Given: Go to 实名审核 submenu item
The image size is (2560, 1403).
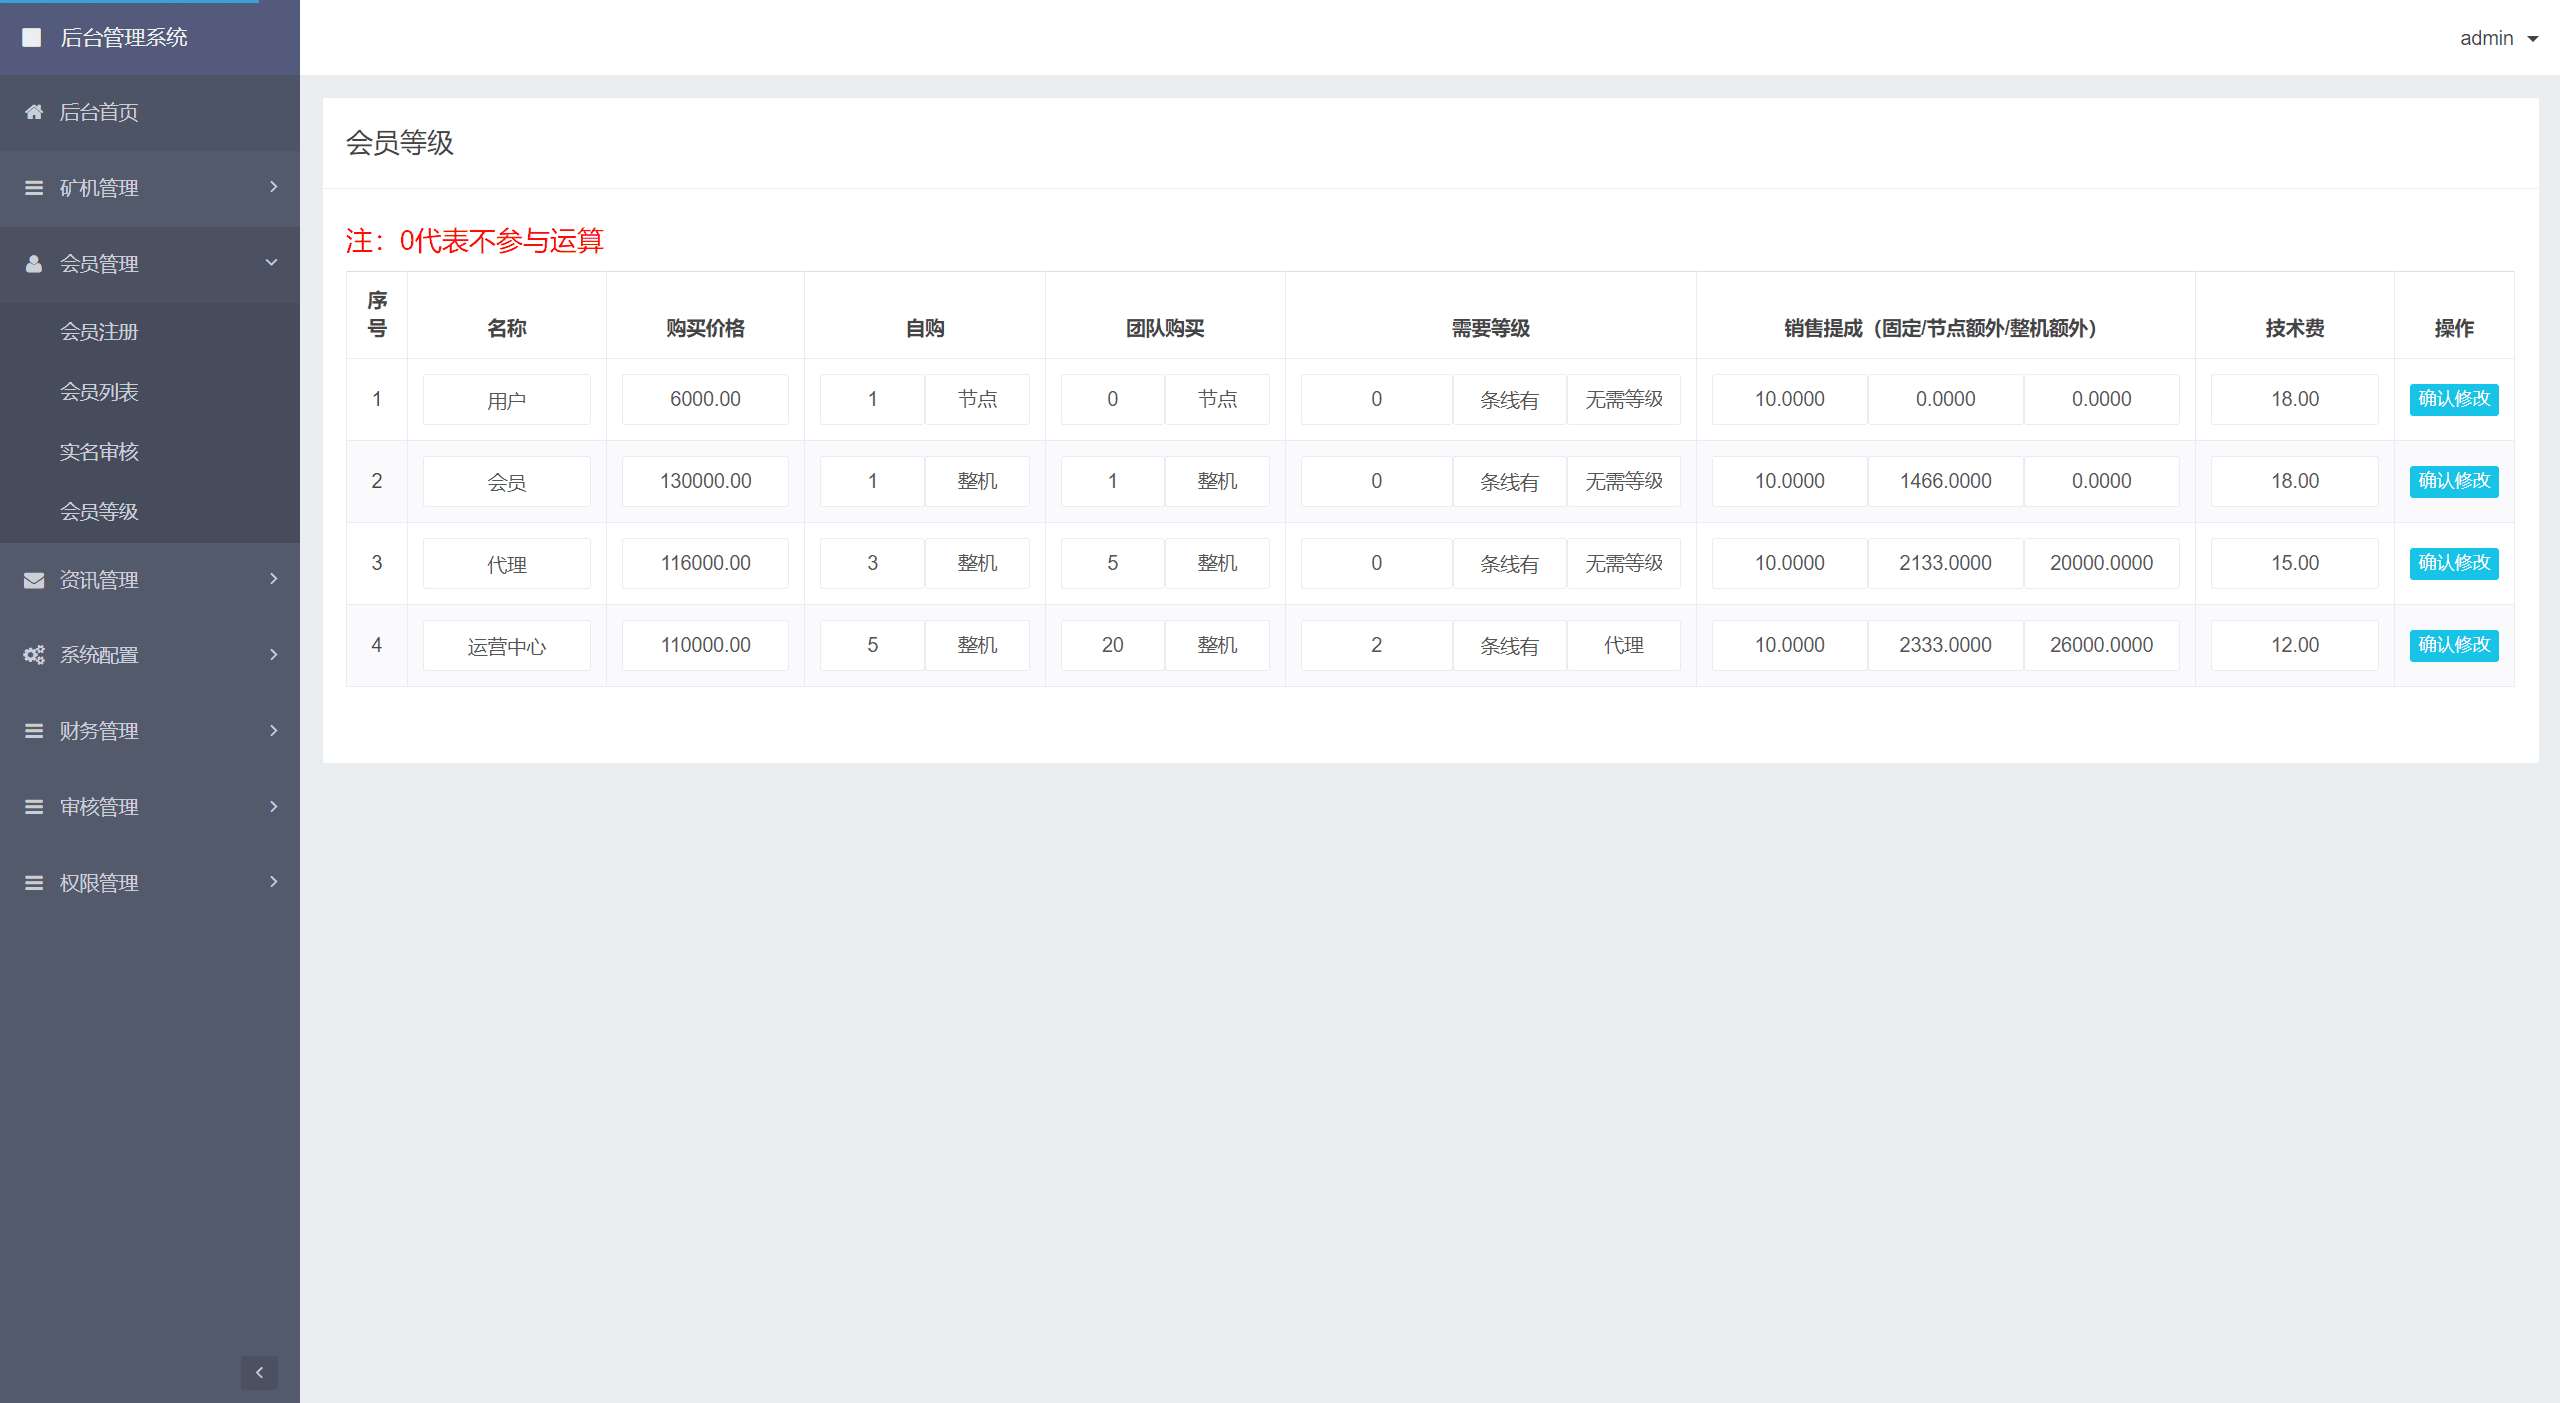Looking at the screenshot, I should click(x=99, y=452).
